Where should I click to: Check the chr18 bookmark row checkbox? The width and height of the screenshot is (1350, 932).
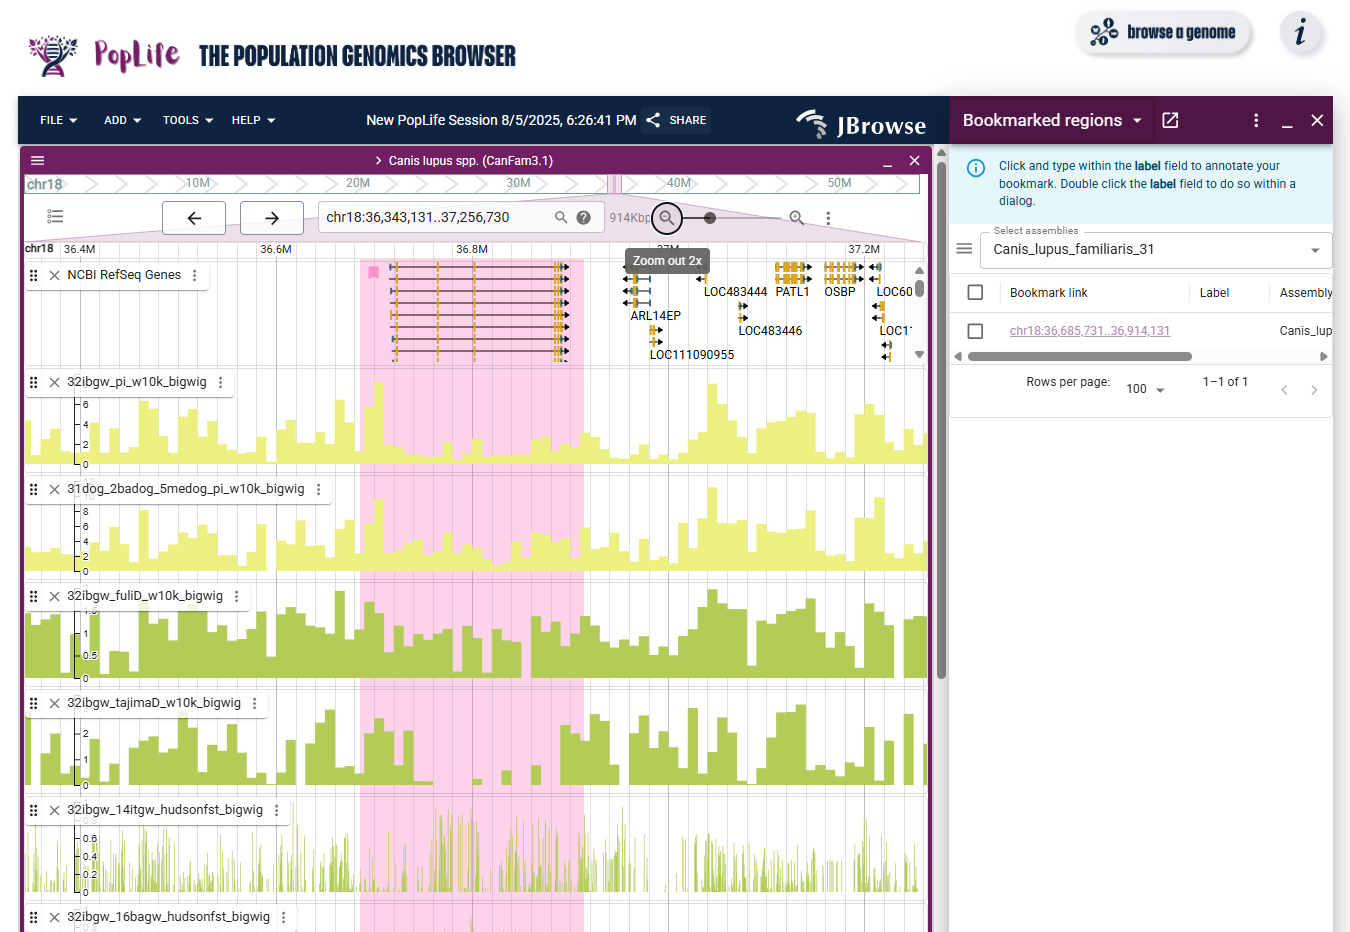tap(976, 331)
